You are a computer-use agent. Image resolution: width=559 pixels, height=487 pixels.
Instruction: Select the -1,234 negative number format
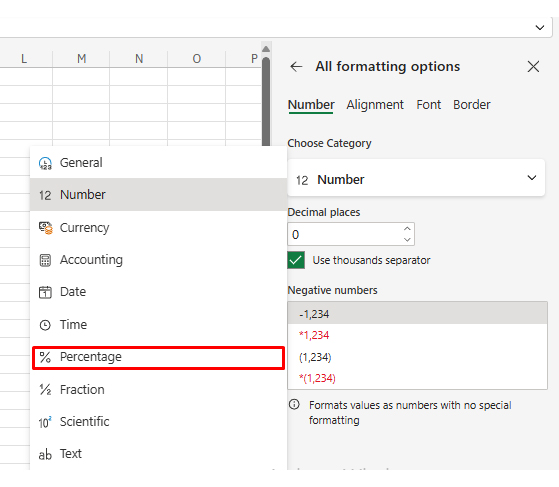tap(417, 313)
